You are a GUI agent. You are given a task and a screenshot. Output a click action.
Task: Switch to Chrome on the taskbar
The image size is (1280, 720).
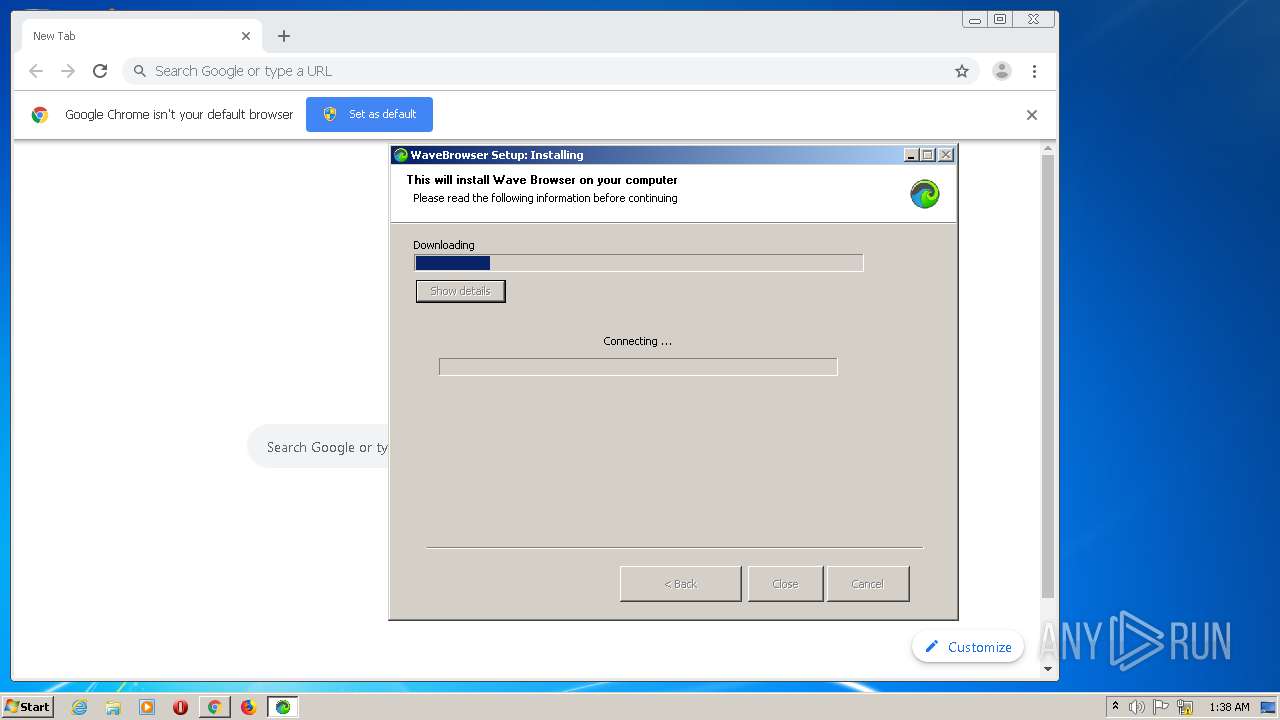214,707
